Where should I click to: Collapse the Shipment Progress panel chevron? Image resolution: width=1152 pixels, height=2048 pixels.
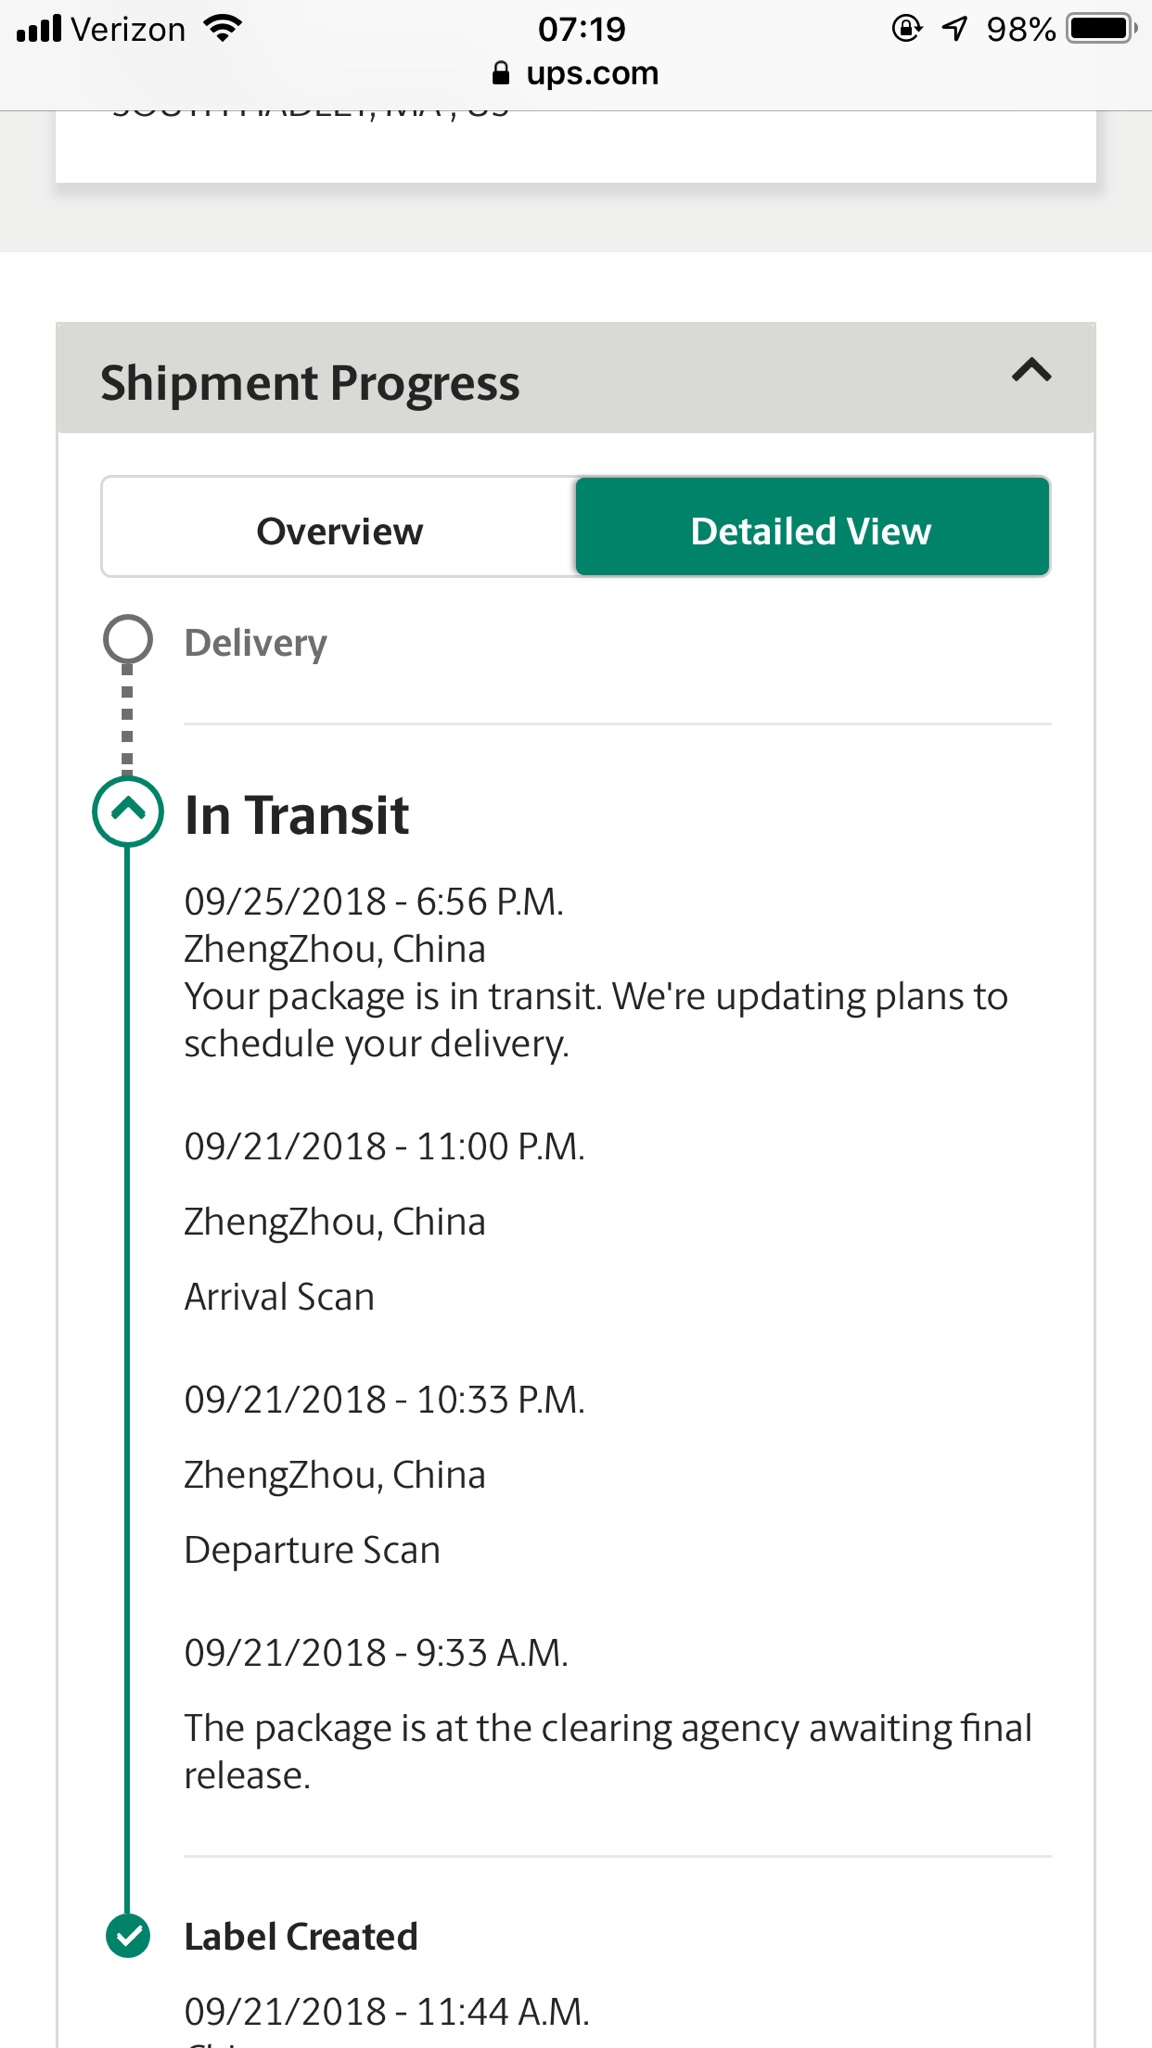point(1031,371)
